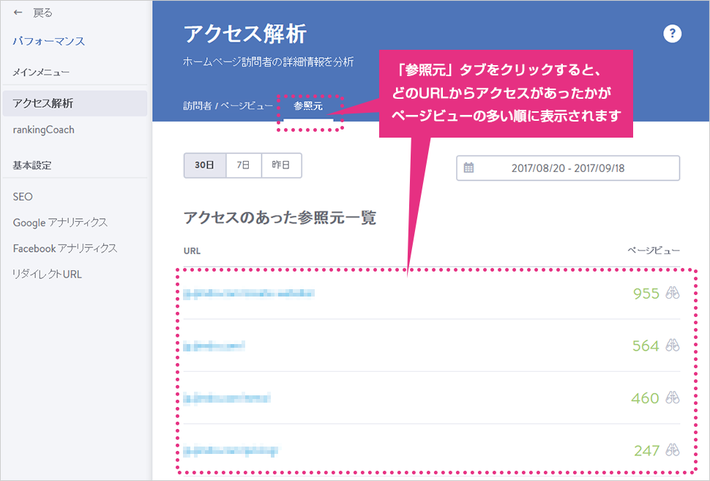Screen dimensions: 710x481
Task: Select the 30日 period toggle
Action: point(205,165)
